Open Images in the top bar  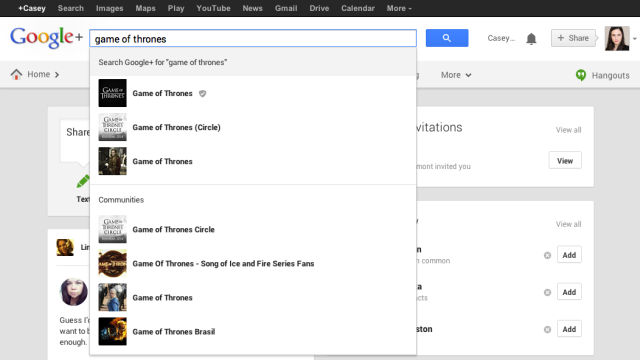click(109, 8)
